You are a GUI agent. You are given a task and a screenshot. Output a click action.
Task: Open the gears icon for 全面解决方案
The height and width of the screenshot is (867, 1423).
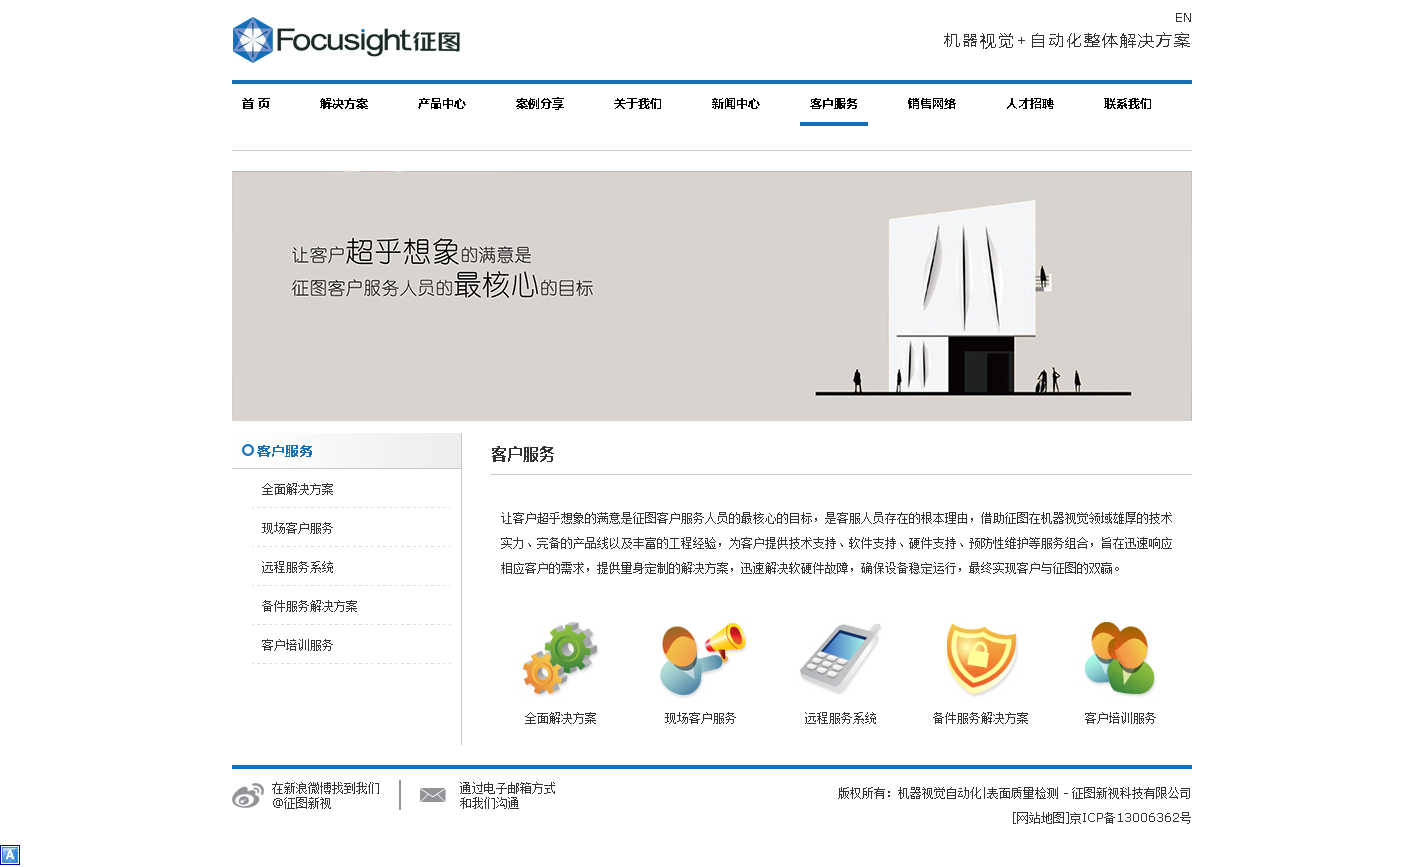point(560,659)
